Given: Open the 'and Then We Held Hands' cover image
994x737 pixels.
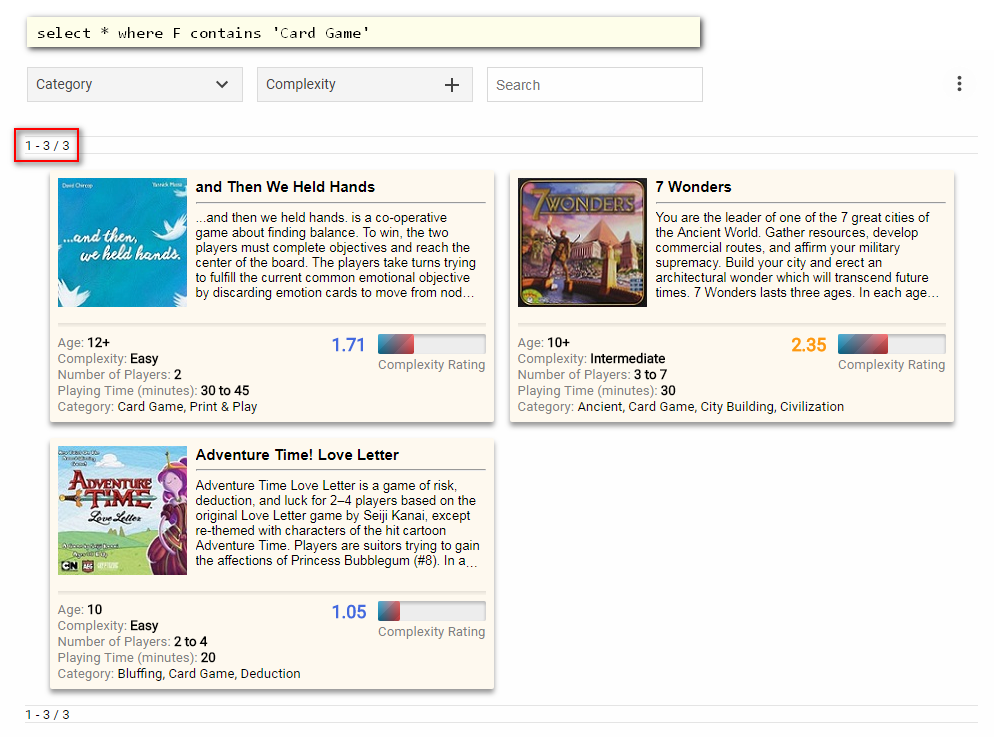Looking at the screenshot, I should pos(122,242).
